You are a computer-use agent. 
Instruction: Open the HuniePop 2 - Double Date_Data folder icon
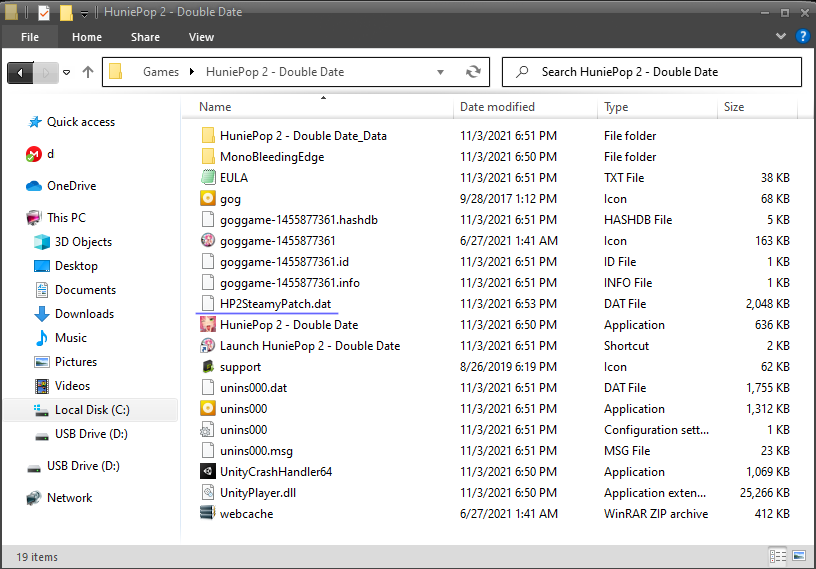(x=208, y=135)
